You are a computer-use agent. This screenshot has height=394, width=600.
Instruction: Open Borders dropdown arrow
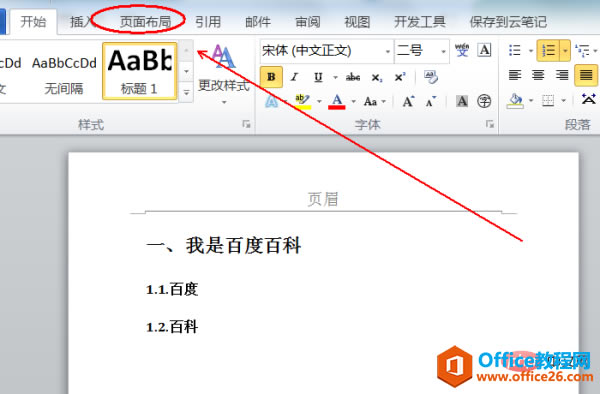pyautogui.click(x=564, y=101)
